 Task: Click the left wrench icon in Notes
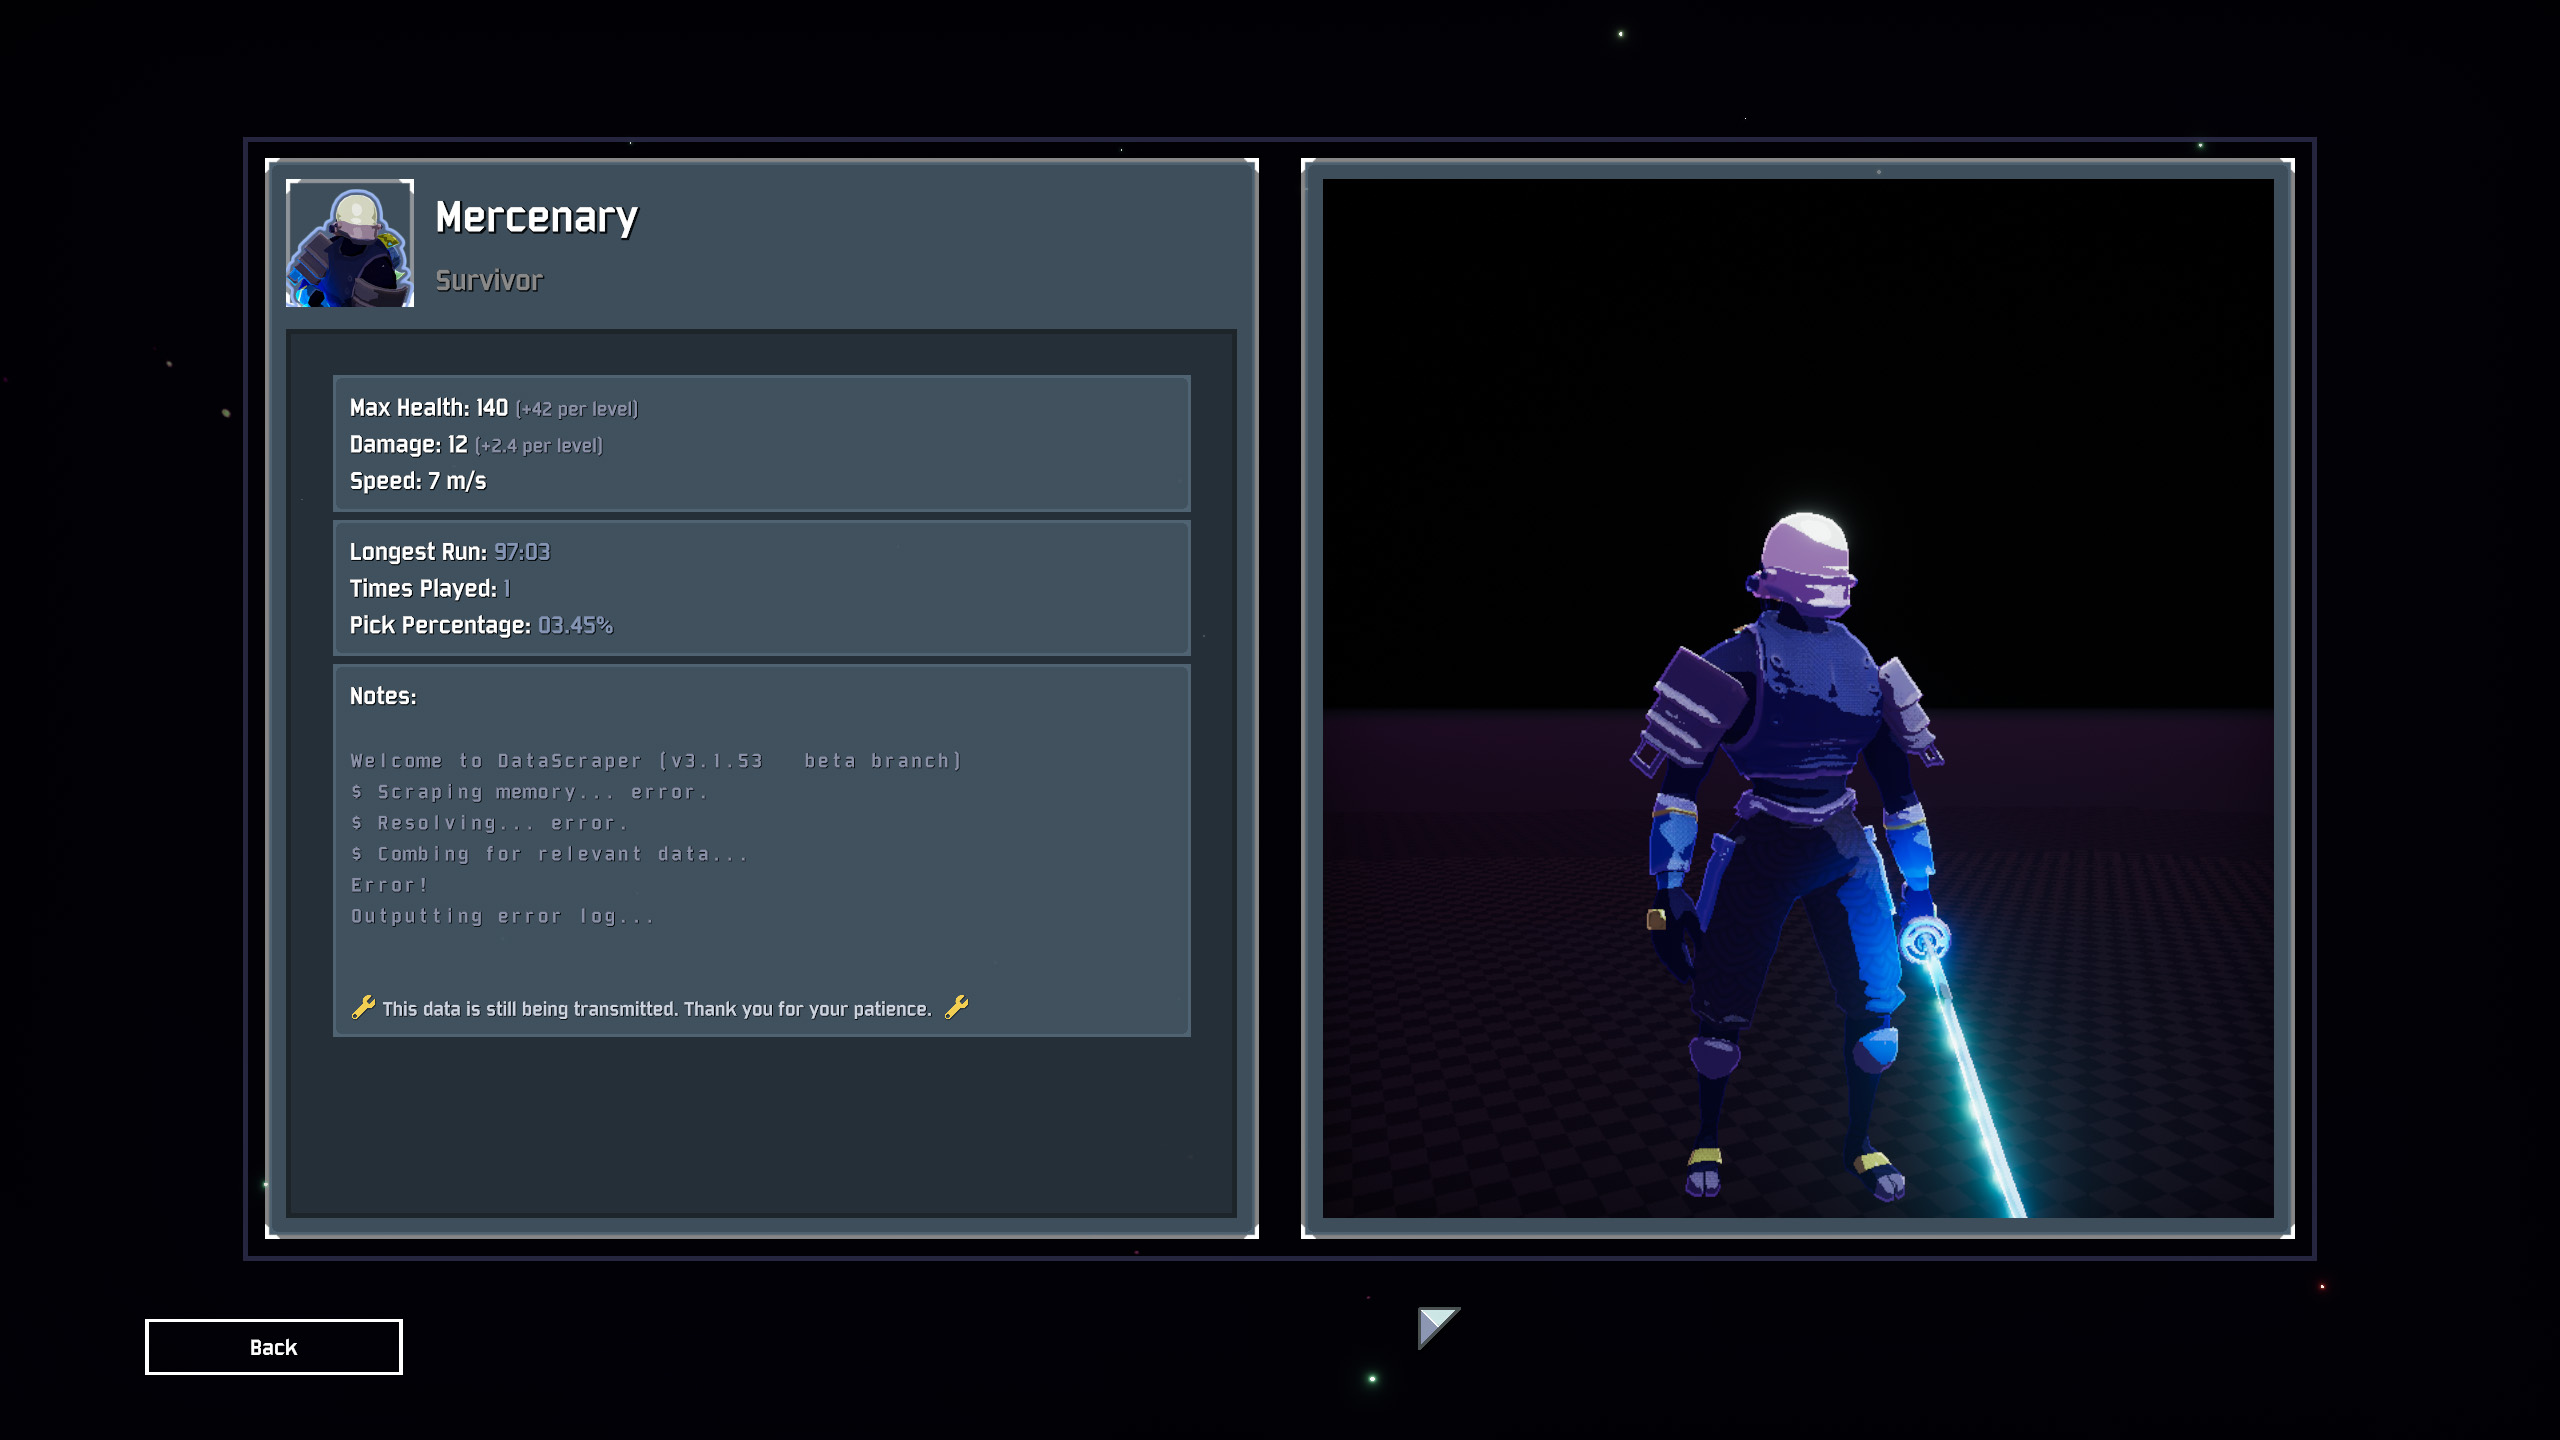(363, 1007)
